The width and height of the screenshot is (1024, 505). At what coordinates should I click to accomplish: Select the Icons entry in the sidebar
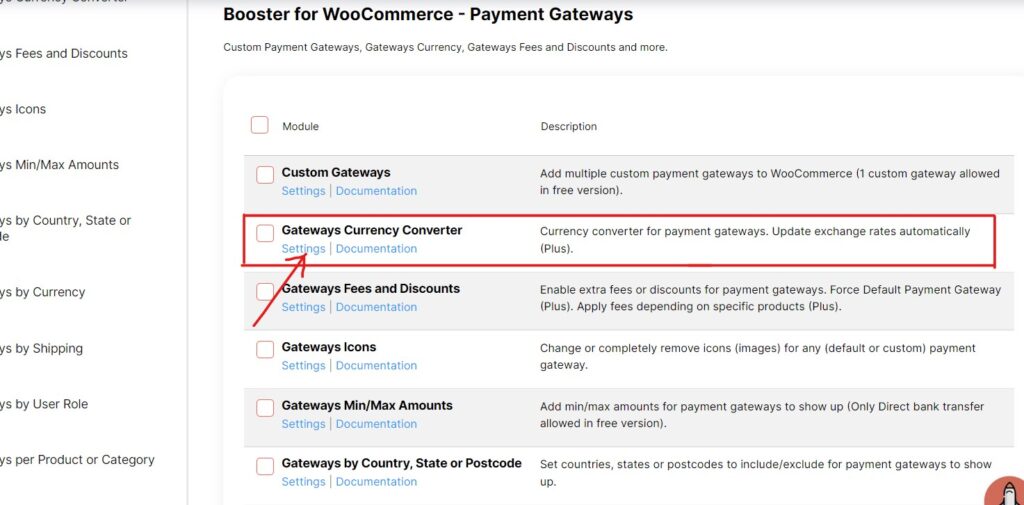[x=24, y=109]
